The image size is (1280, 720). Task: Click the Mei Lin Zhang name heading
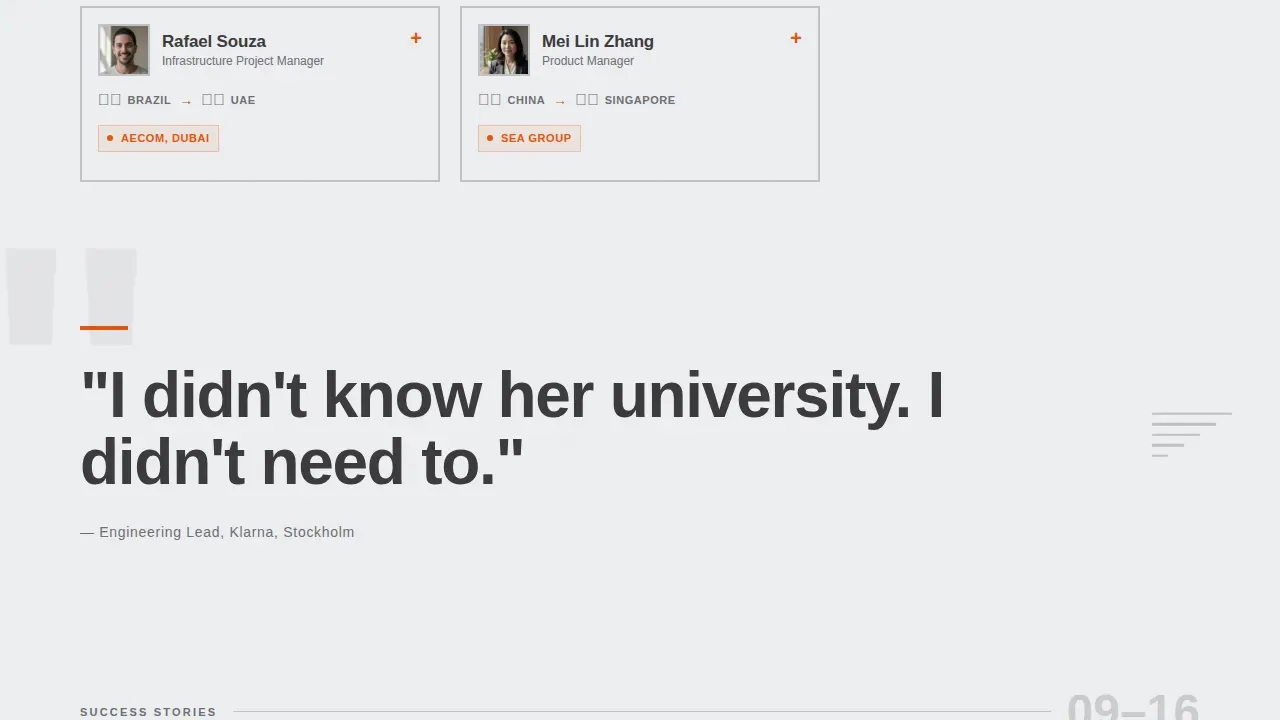(x=598, y=41)
